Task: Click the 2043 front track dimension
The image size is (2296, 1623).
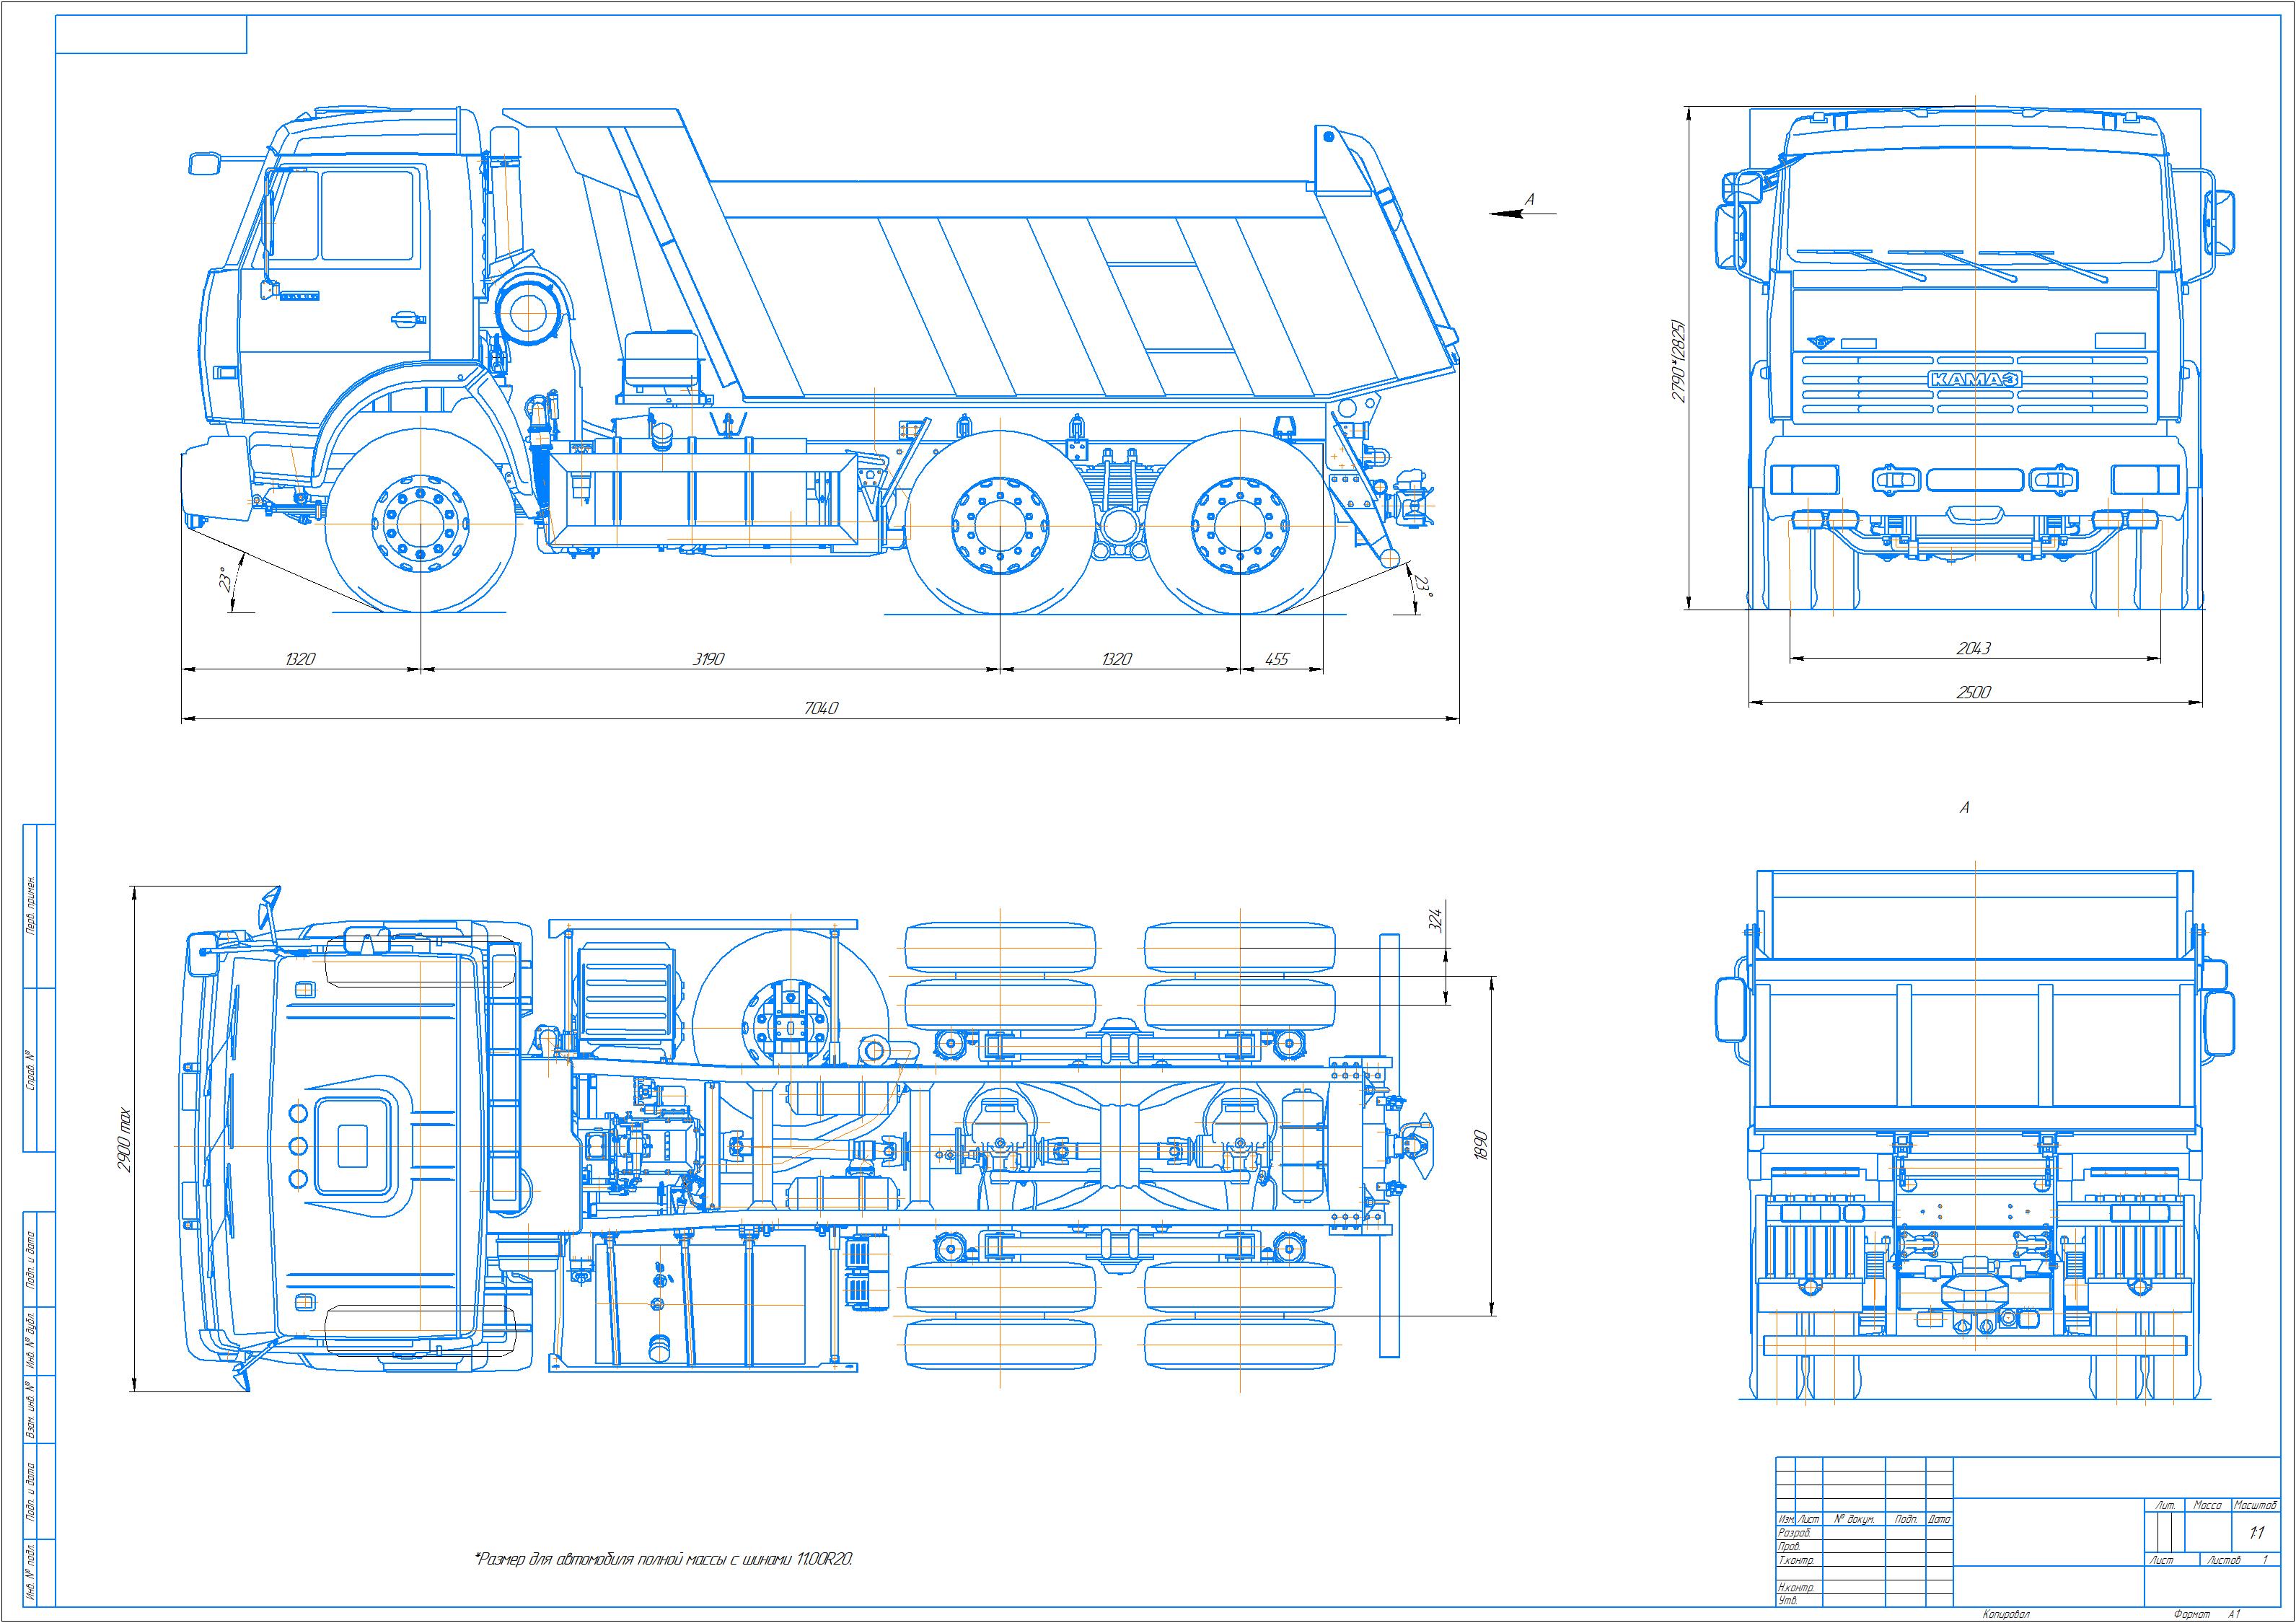Action: pyautogui.click(x=1973, y=648)
